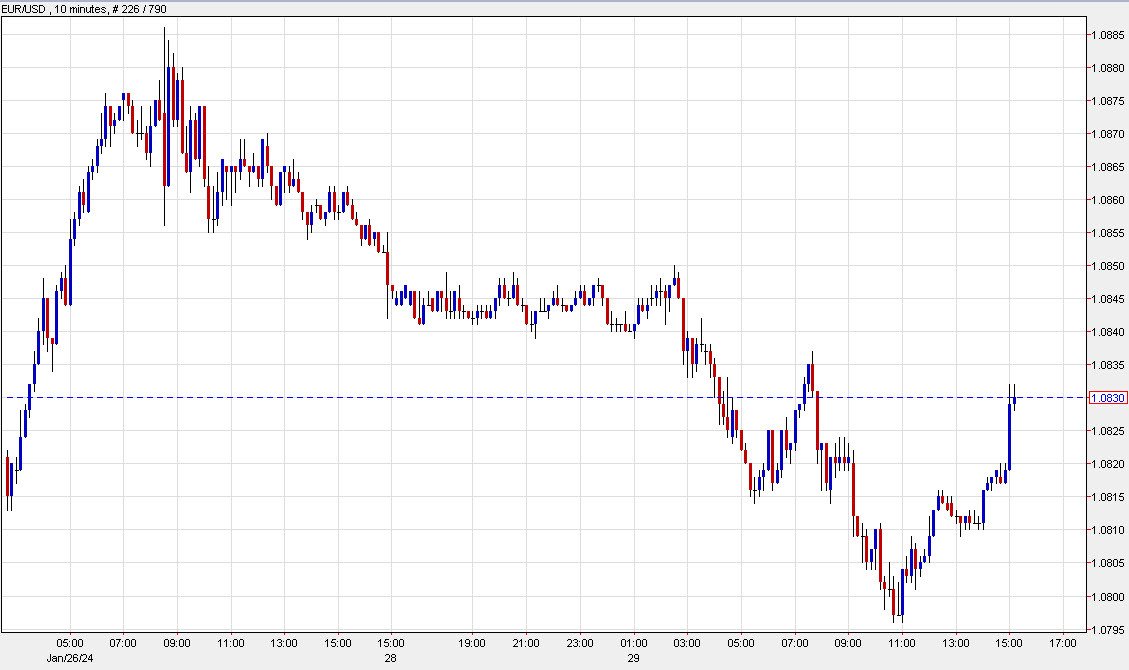
Task: Click the 1.0840 price axis label
Action: point(1107,332)
